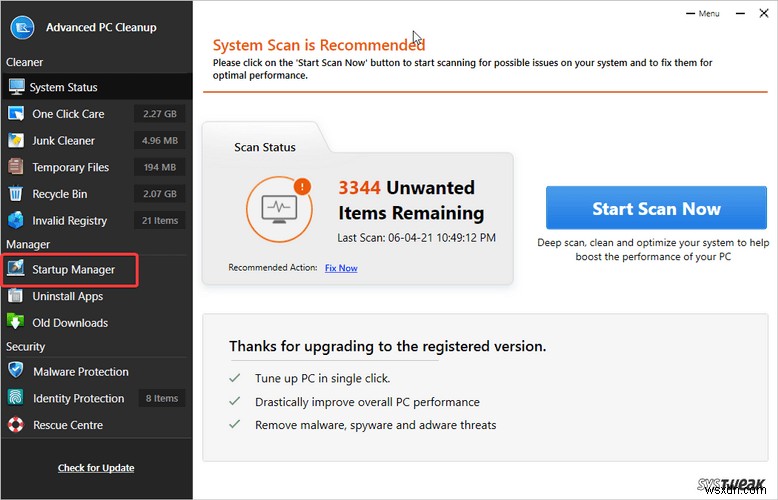The width and height of the screenshot is (778, 500).
Task: Click Check for Update link
Action: [x=96, y=468]
